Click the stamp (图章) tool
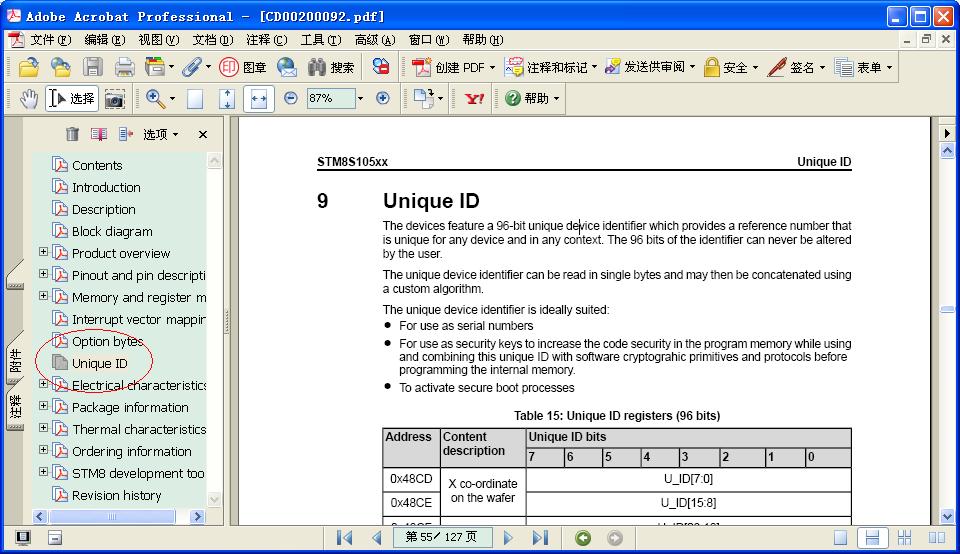Viewport: 960px width, 554px height. tap(243, 67)
